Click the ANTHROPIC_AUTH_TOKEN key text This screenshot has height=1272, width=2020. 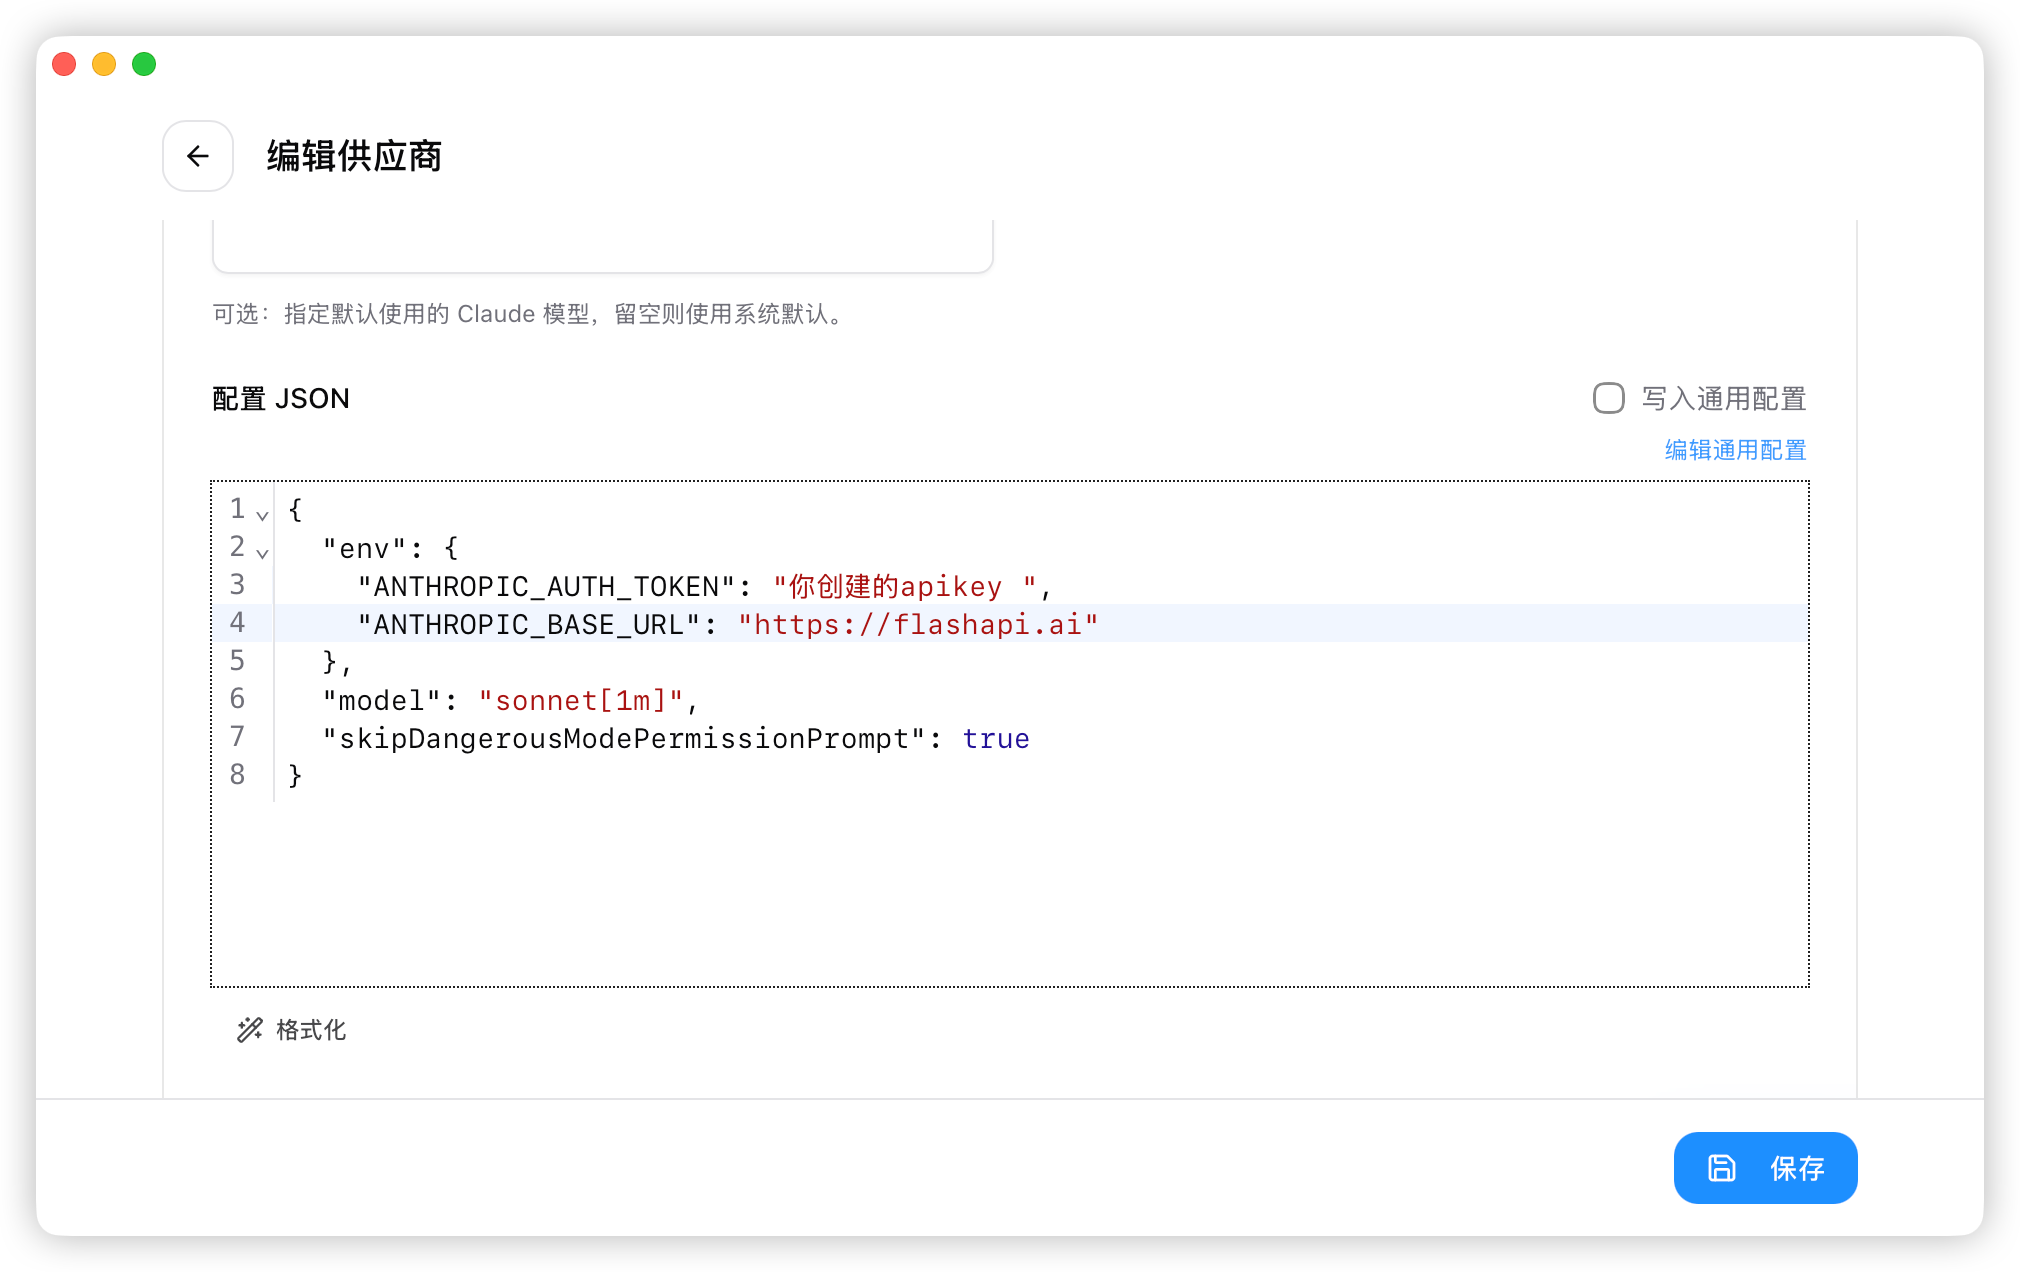coord(546,587)
